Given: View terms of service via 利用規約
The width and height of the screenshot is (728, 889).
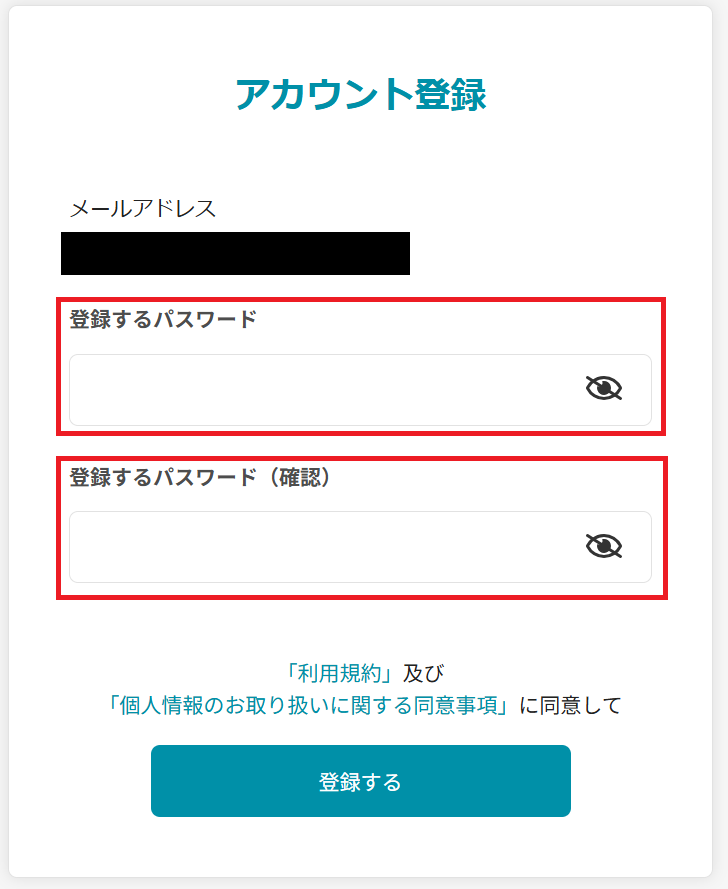Looking at the screenshot, I should 340,674.
